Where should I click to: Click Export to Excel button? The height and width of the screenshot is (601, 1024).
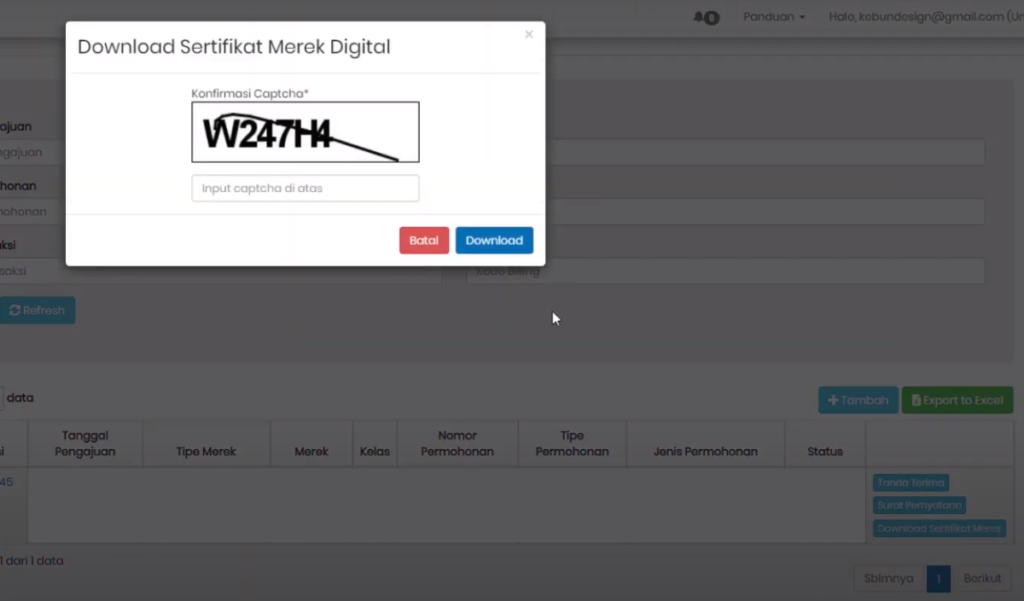coord(957,400)
